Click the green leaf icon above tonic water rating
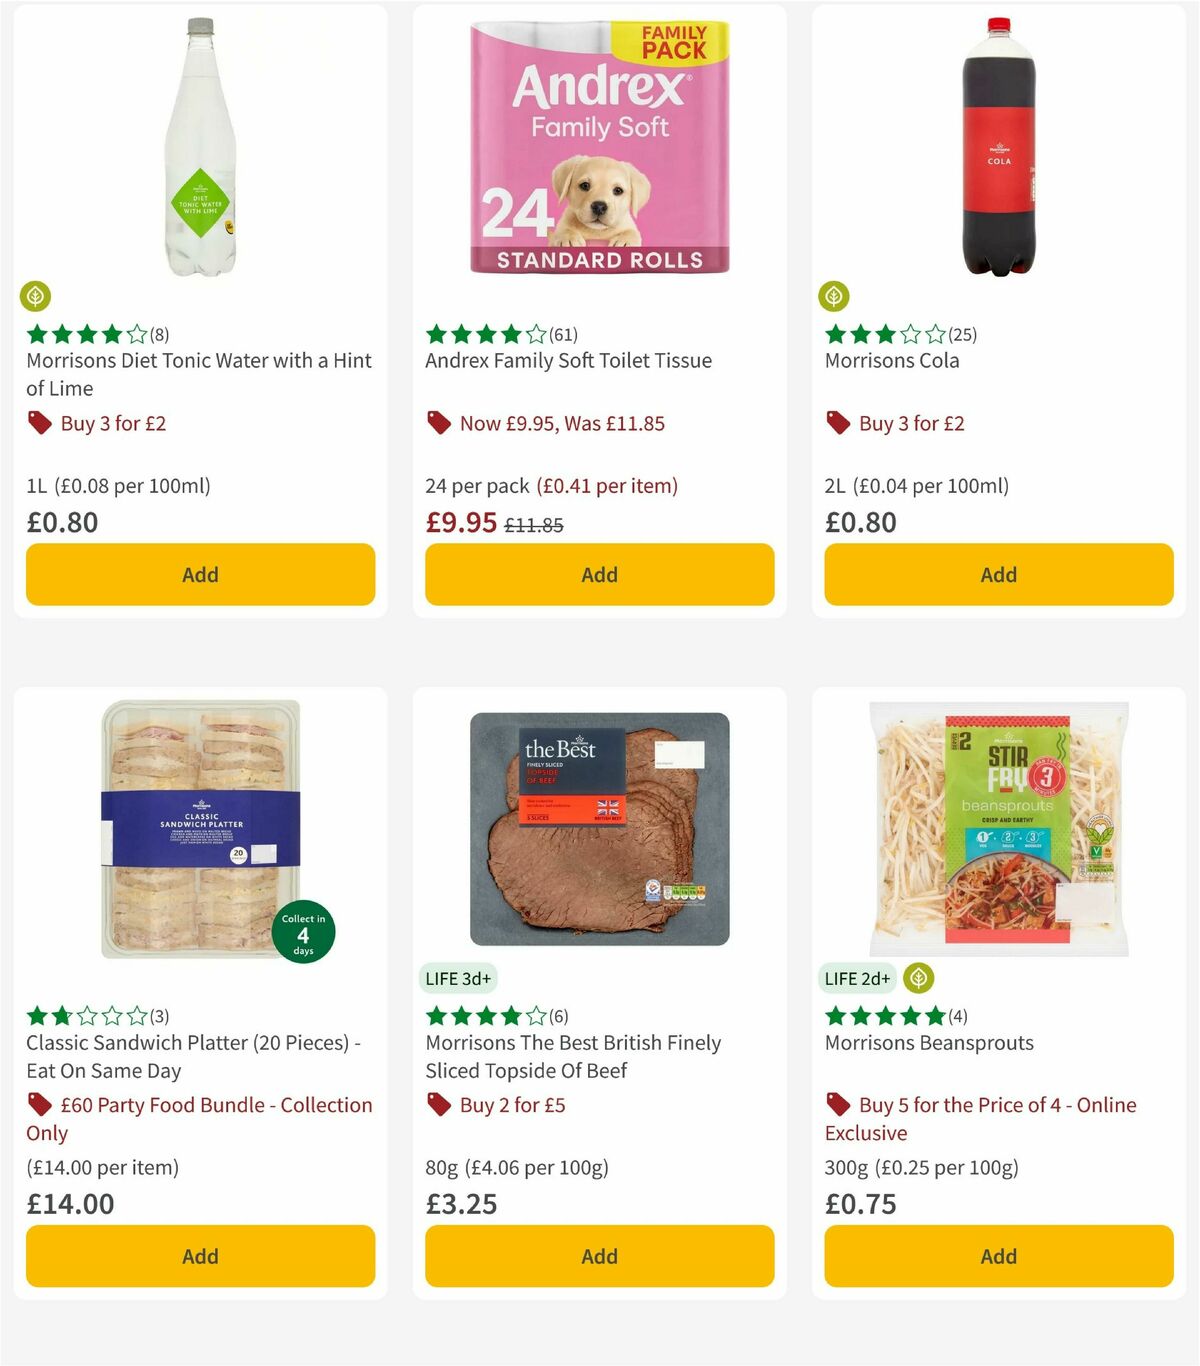Viewport: 1200px width, 1366px height. [36, 296]
